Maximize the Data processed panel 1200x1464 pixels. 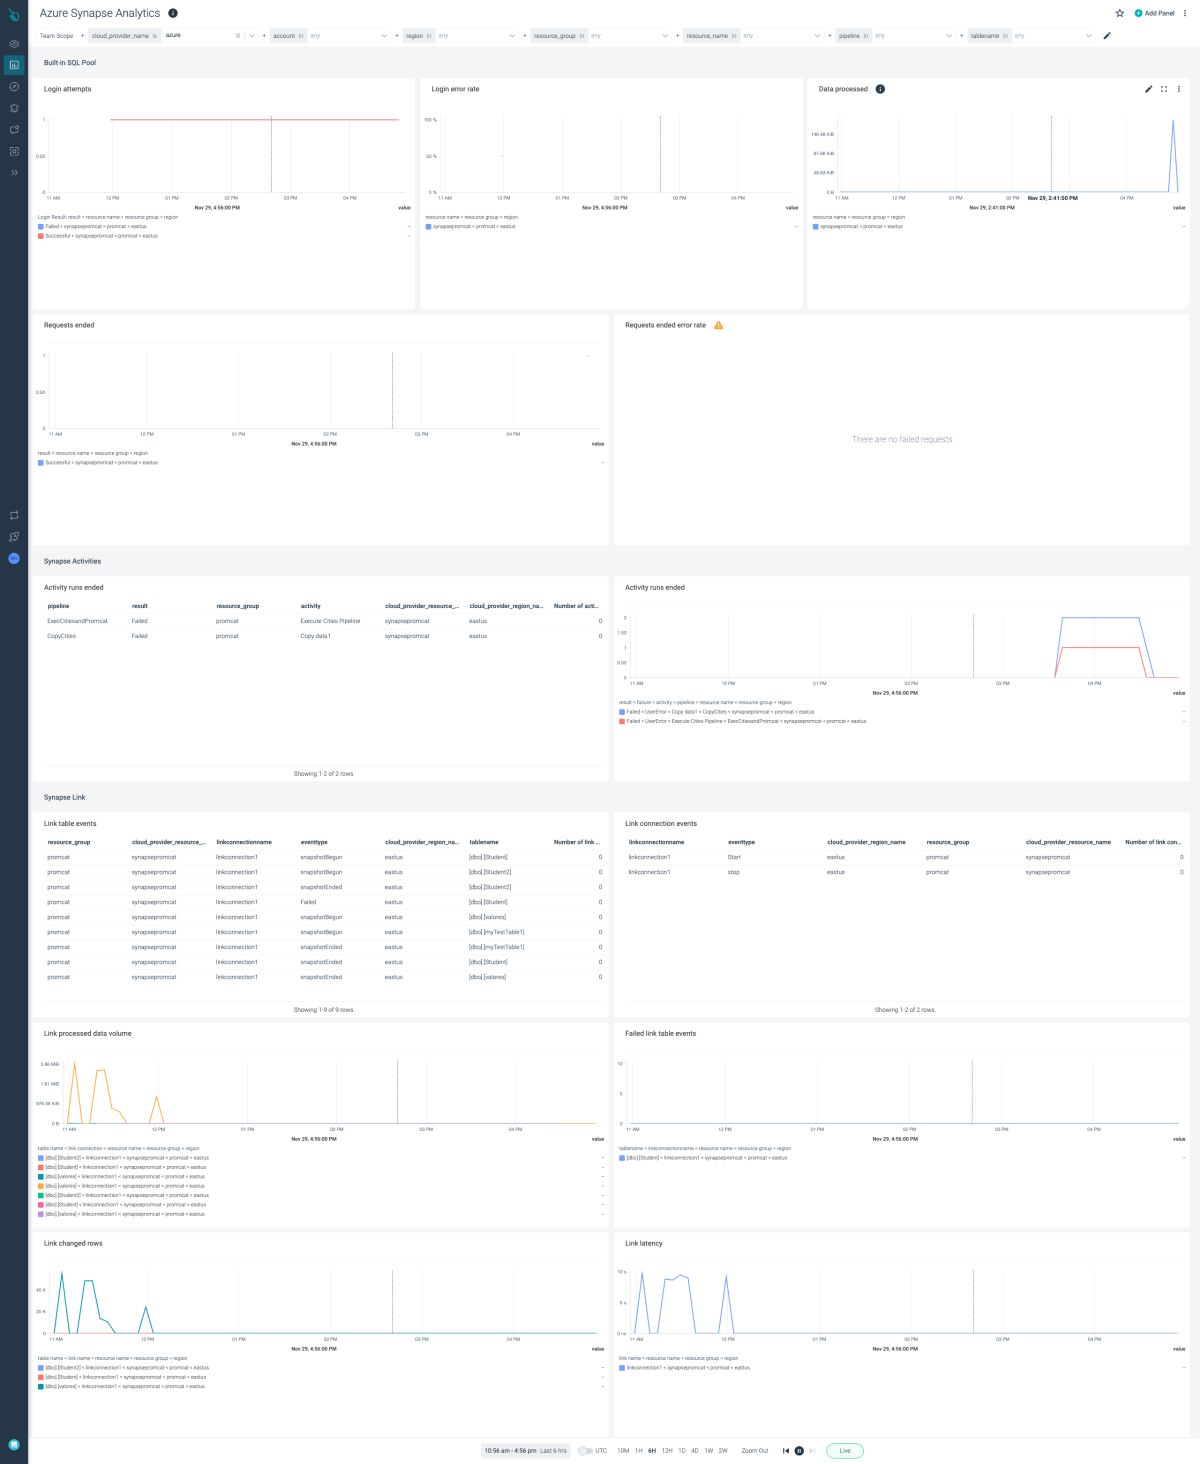coord(1164,89)
